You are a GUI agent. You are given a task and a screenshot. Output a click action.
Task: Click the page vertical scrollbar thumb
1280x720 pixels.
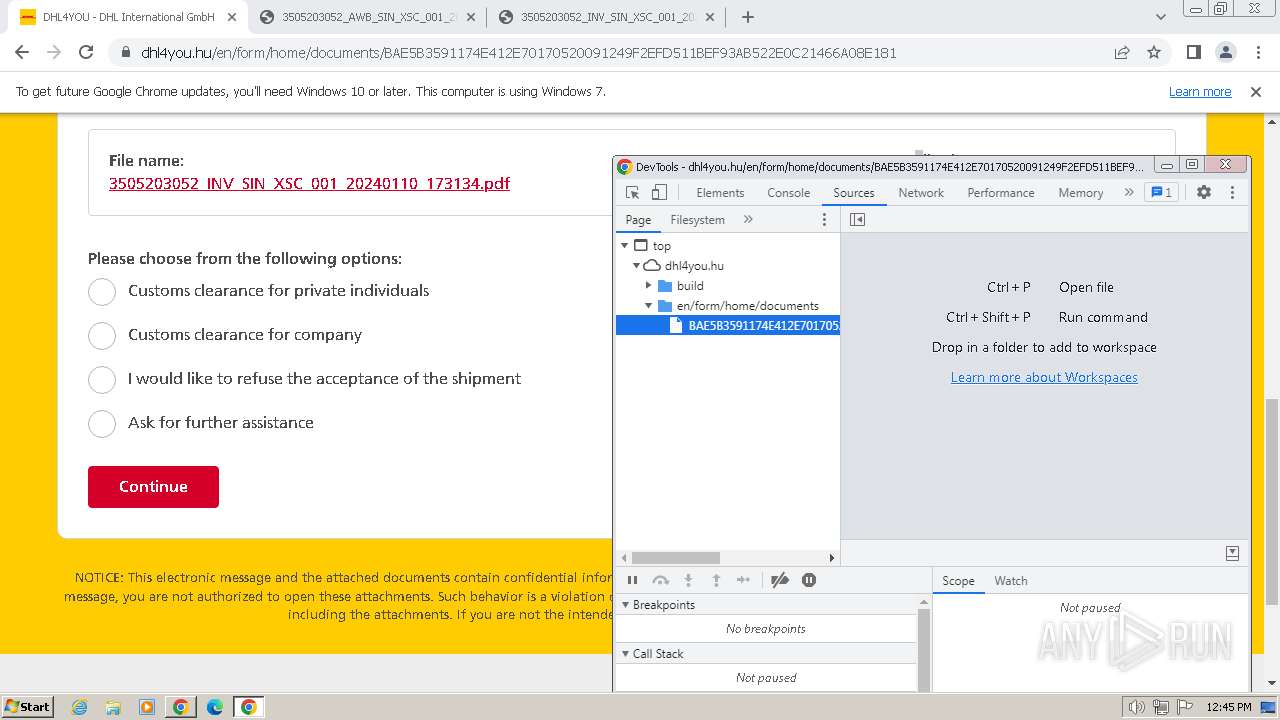(1272, 500)
